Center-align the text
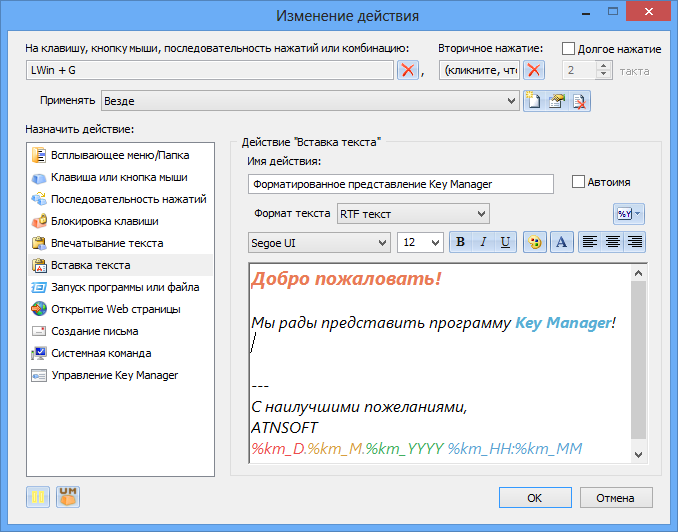The width and height of the screenshot is (678, 532). tap(612, 242)
